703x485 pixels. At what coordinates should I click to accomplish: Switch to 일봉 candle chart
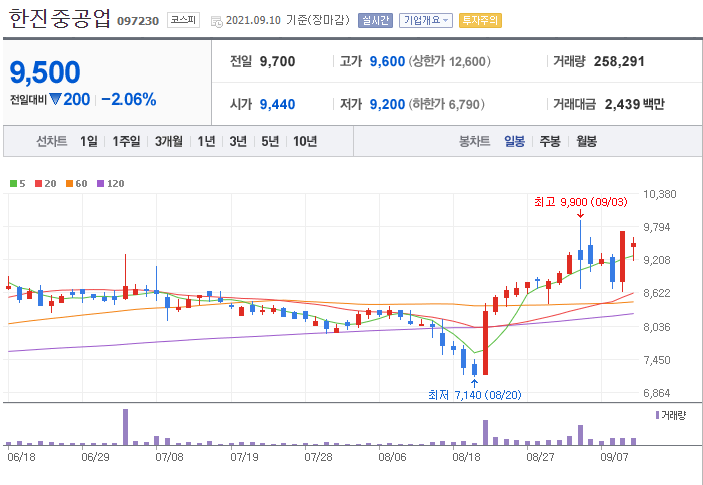click(514, 142)
